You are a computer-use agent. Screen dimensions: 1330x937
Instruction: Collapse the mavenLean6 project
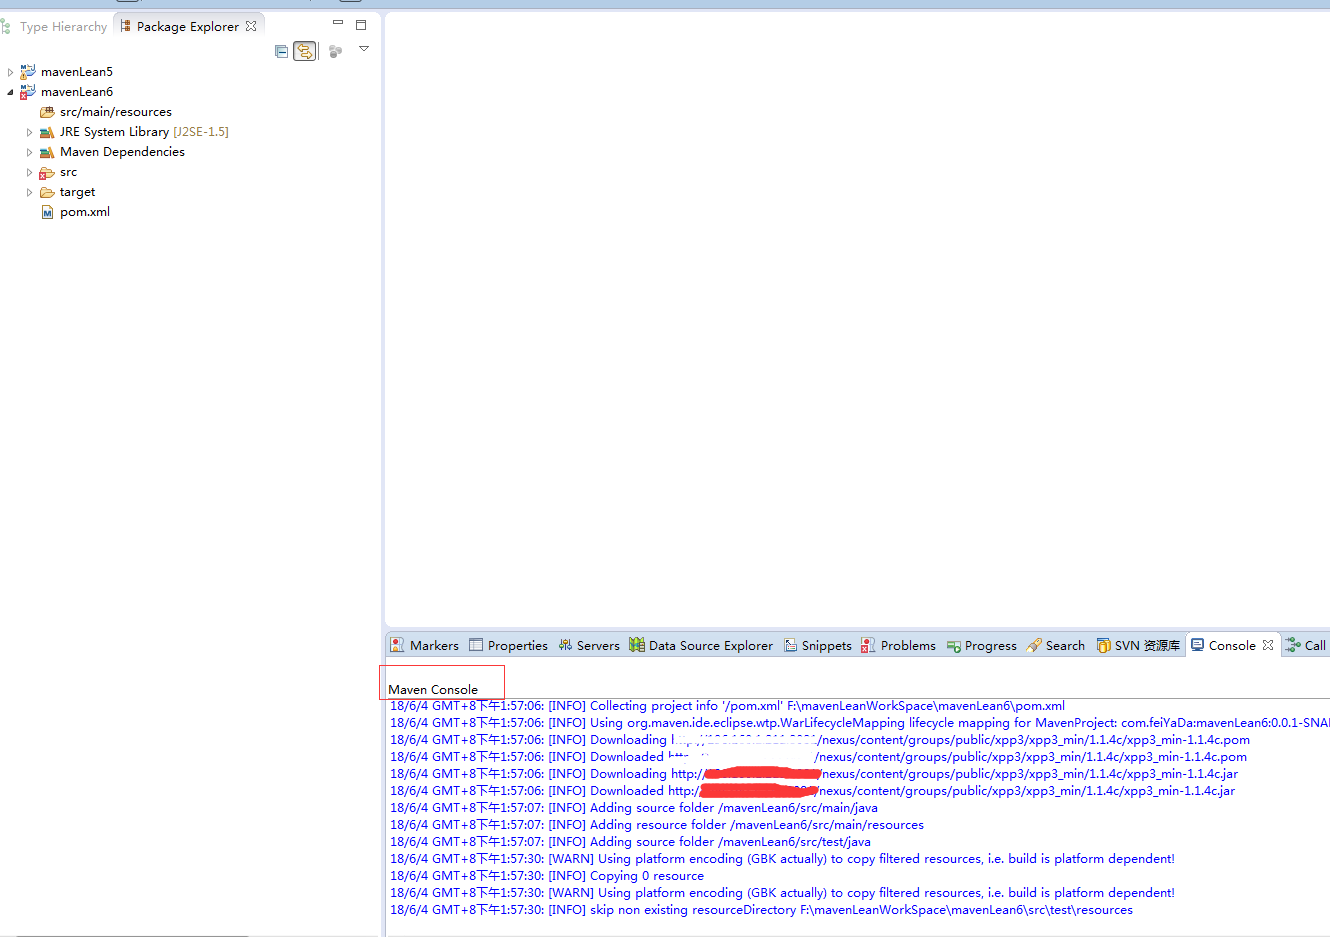[10, 92]
